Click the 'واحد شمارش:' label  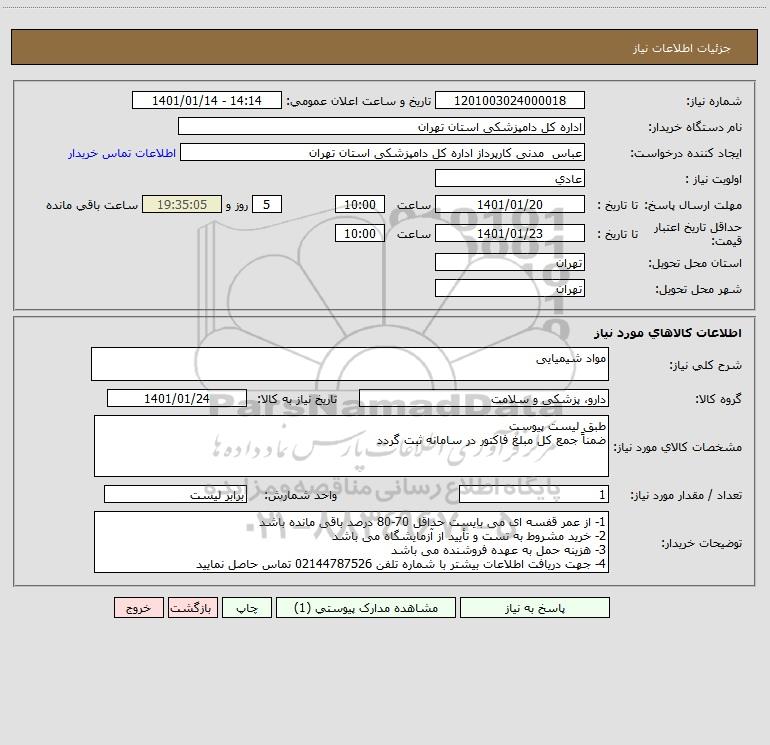coord(301,495)
